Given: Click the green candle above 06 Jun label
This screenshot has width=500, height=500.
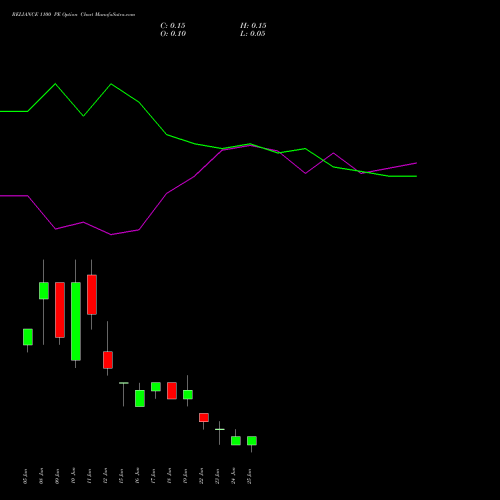Looking at the screenshot, I should (x=44, y=291).
